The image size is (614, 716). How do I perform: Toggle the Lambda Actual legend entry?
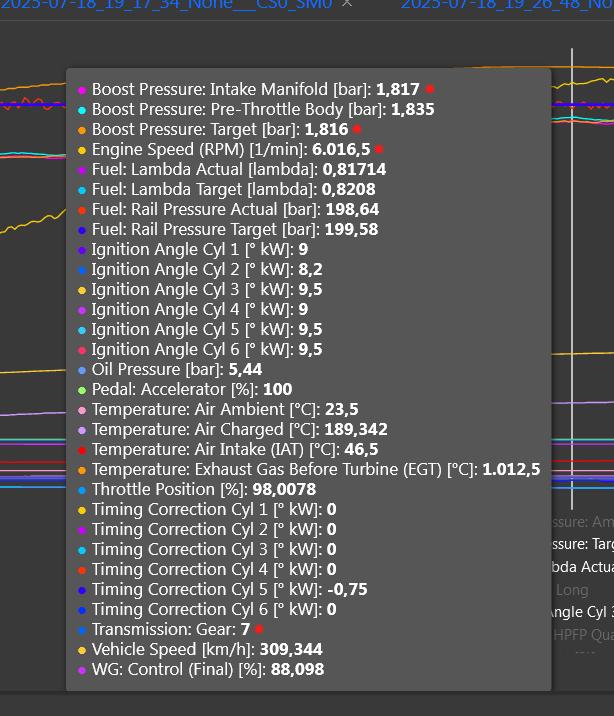point(583,567)
